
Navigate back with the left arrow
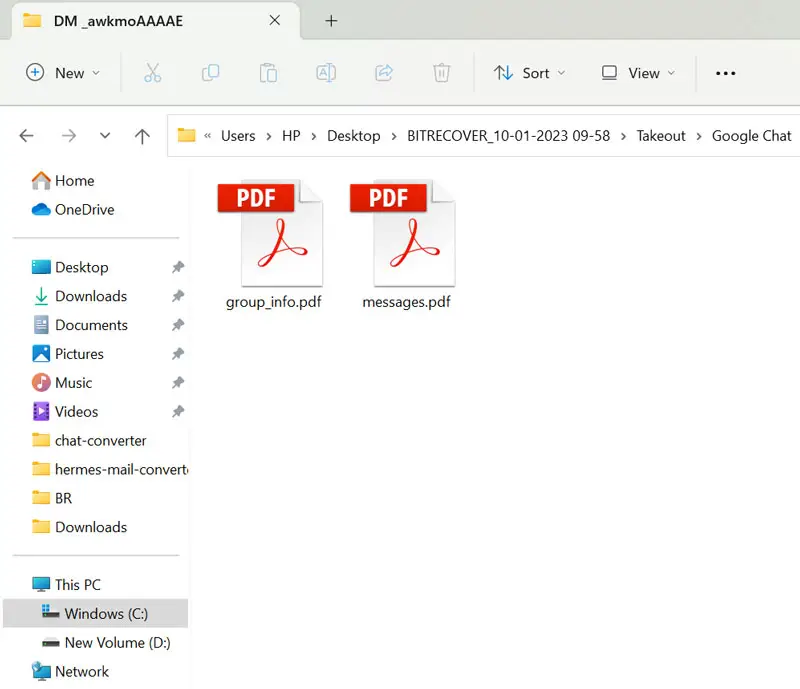pyautogui.click(x=27, y=136)
